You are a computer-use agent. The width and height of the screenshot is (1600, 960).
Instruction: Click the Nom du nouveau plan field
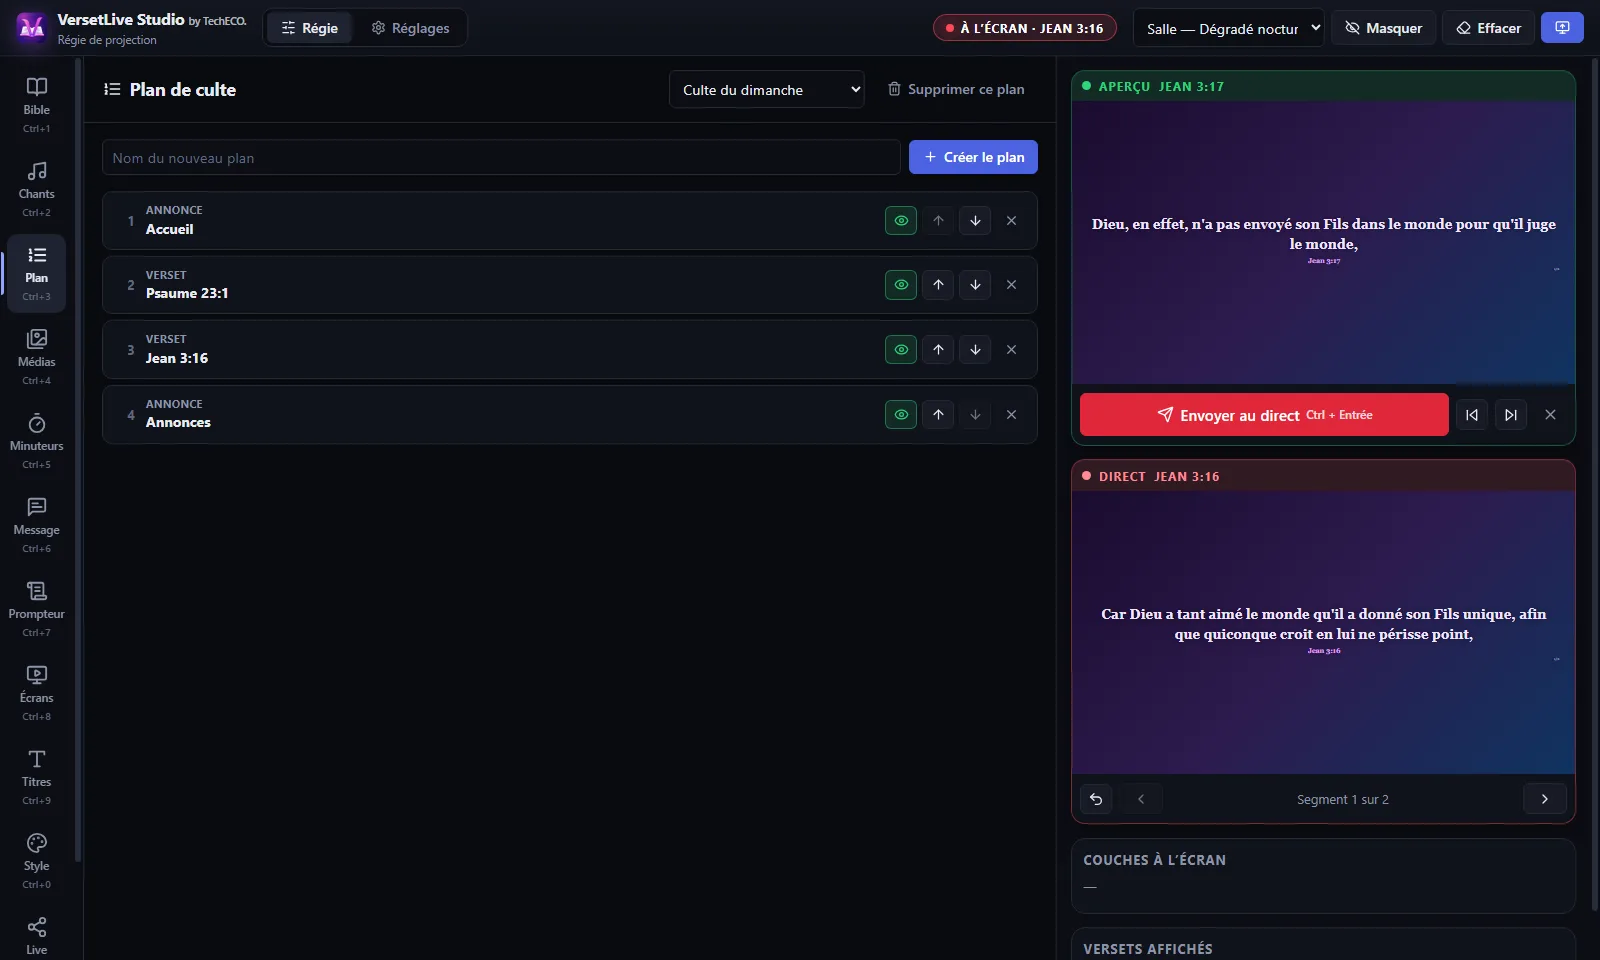(x=501, y=158)
